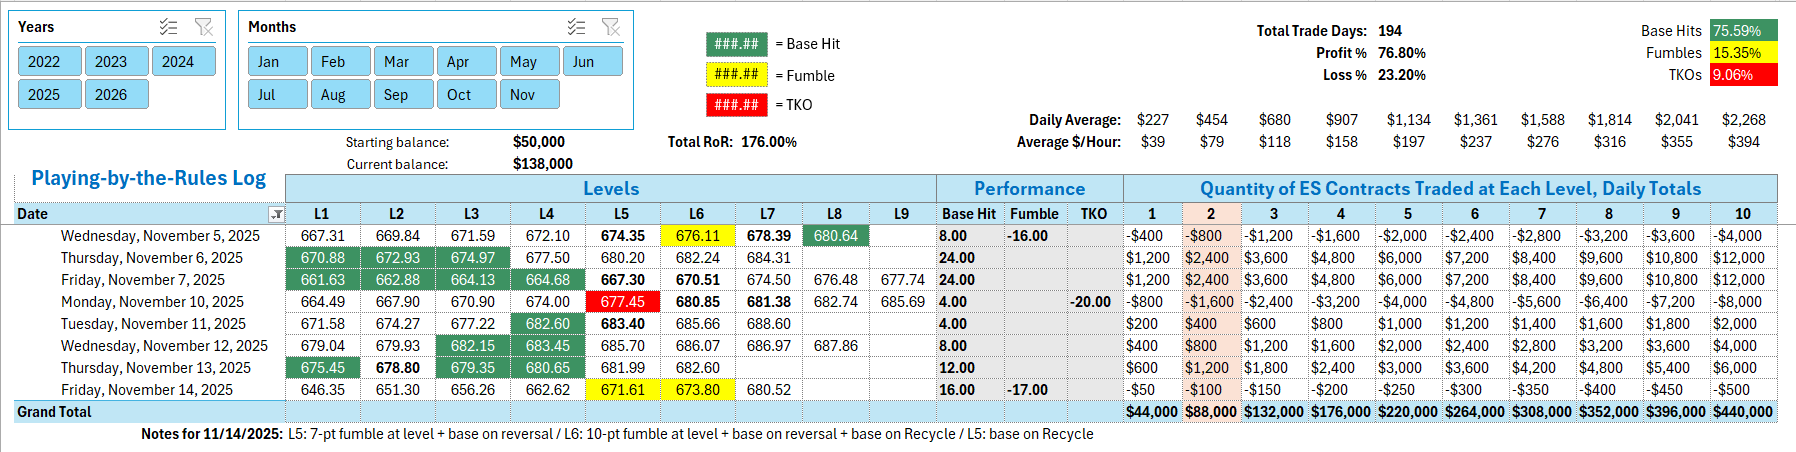Click the yellow Fumble legend swatch
This screenshot has height=452, width=1796.
click(x=736, y=74)
